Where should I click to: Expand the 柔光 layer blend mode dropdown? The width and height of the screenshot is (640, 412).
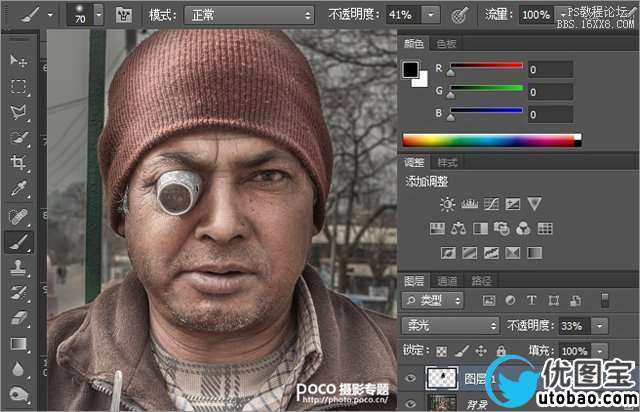(449, 326)
